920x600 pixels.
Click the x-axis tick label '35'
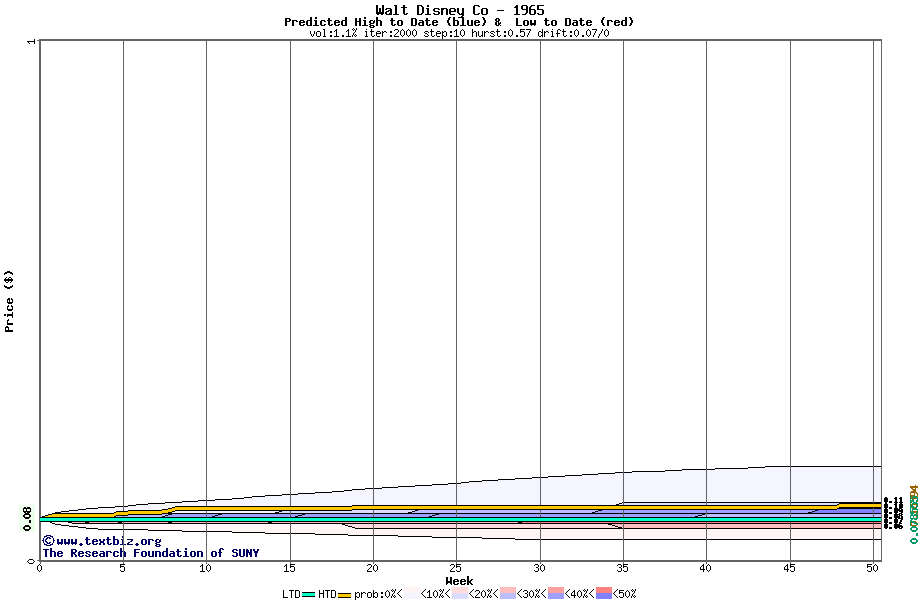(x=623, y=568)
